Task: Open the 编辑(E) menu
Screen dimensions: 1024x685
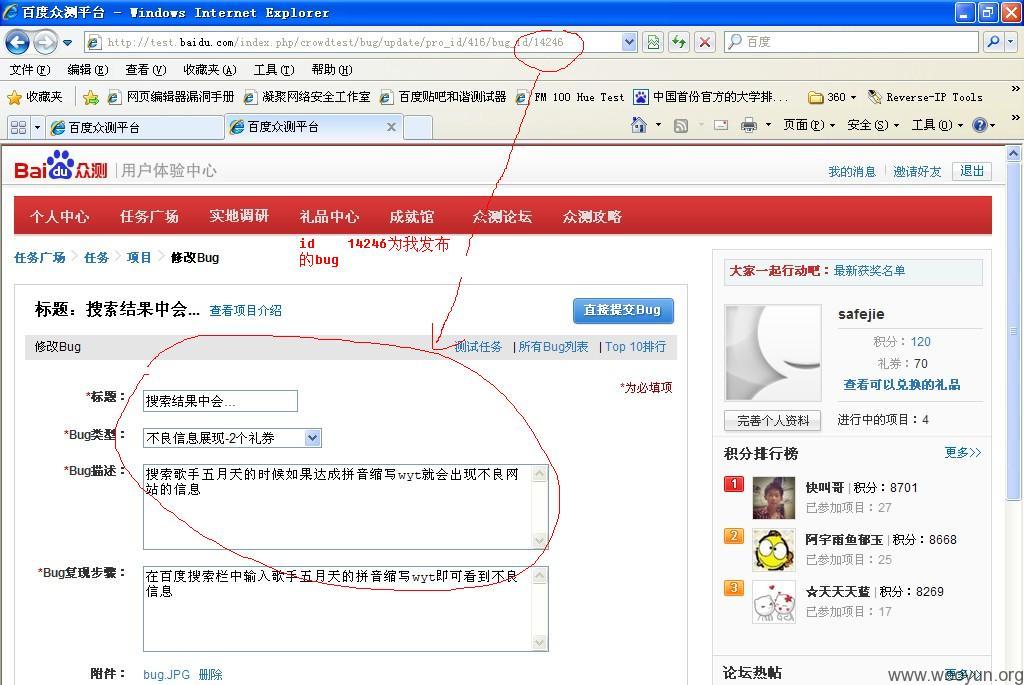Action: tap(88, 69)
